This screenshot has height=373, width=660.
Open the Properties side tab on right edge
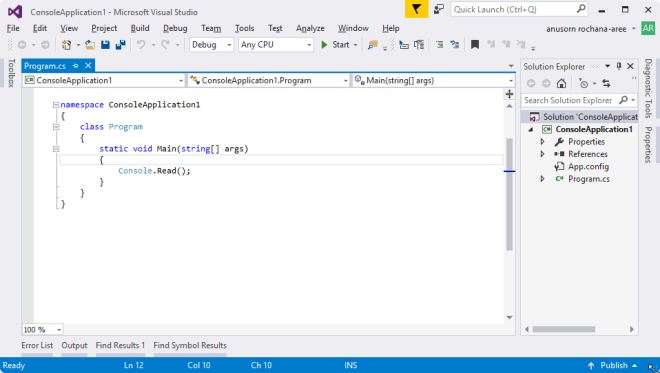coord(648,145)
